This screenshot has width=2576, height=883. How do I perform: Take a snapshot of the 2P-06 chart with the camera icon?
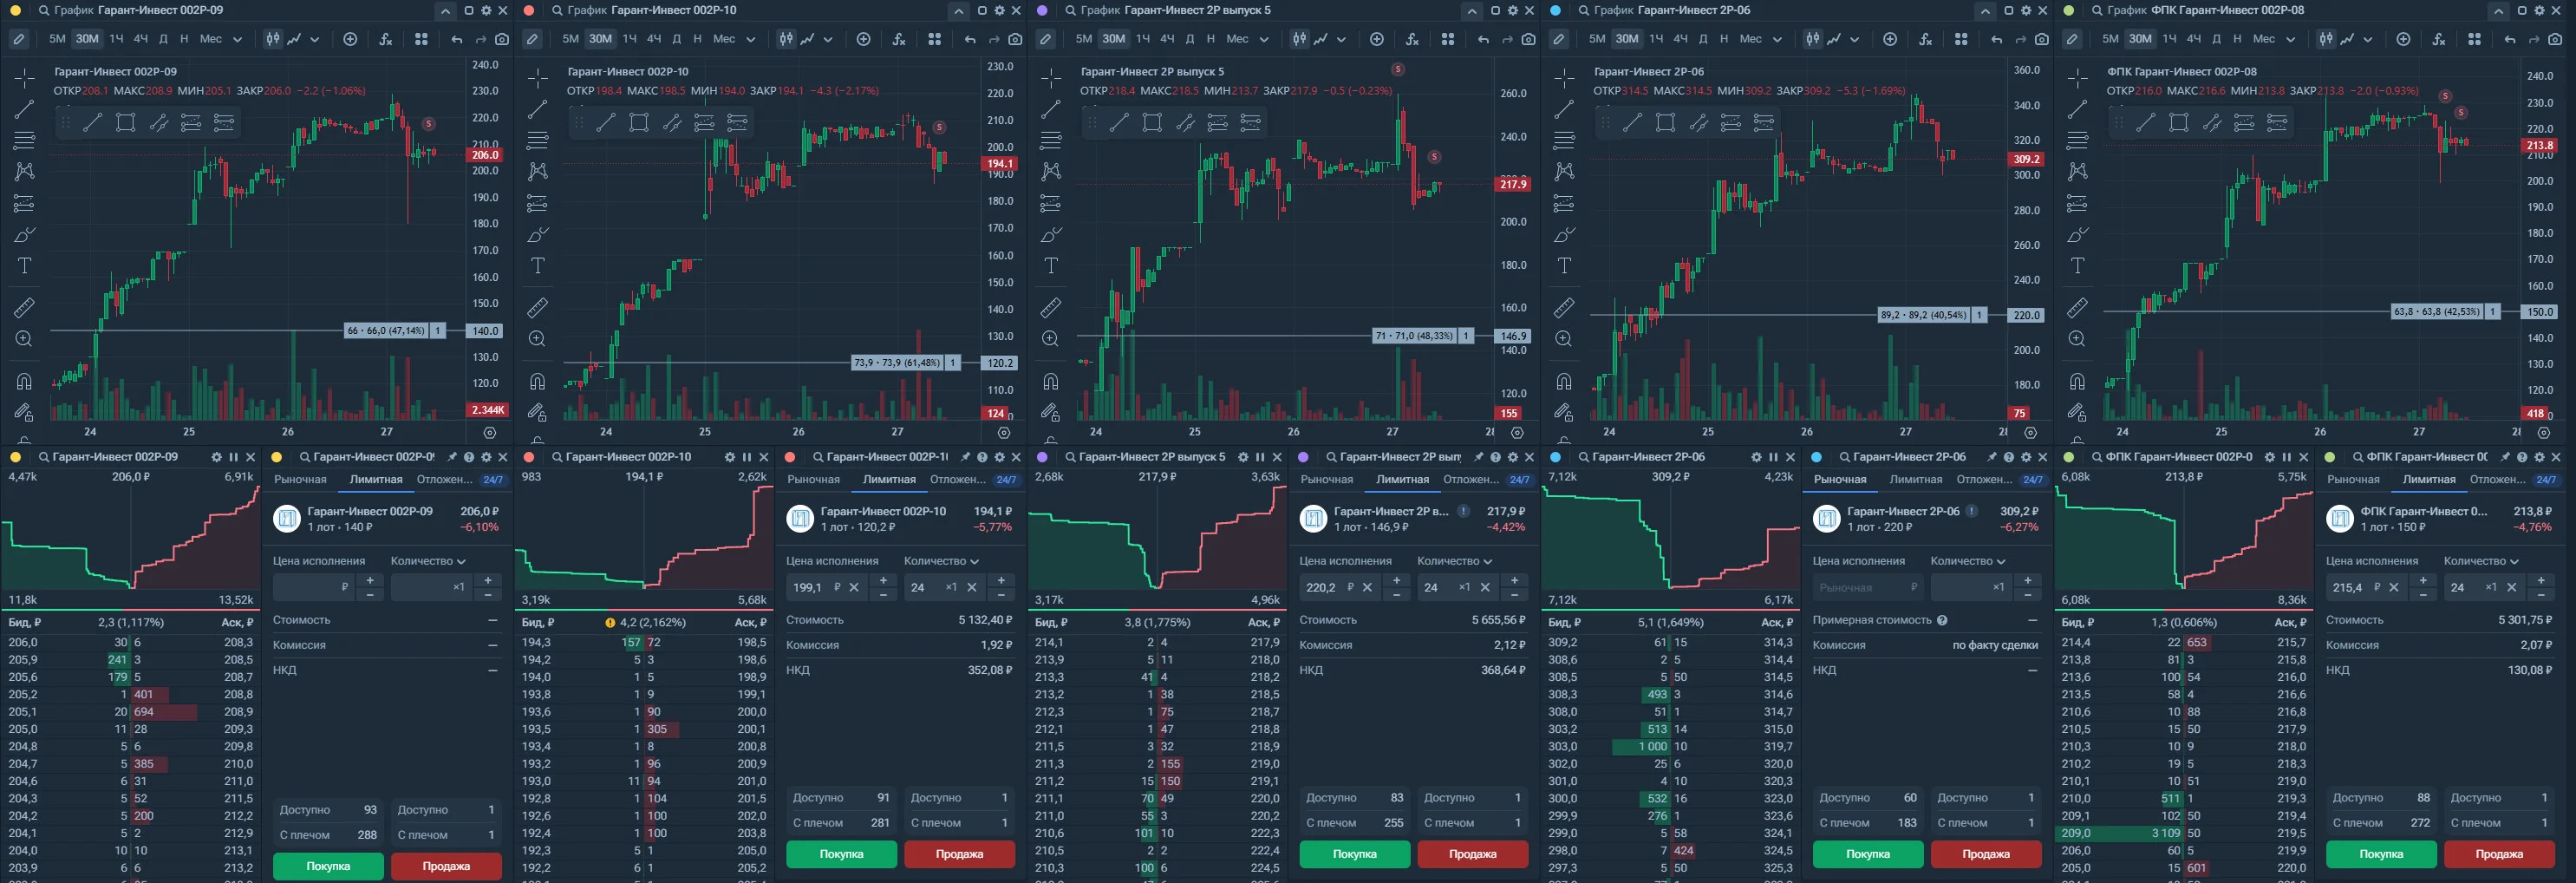pos(2041,39)
